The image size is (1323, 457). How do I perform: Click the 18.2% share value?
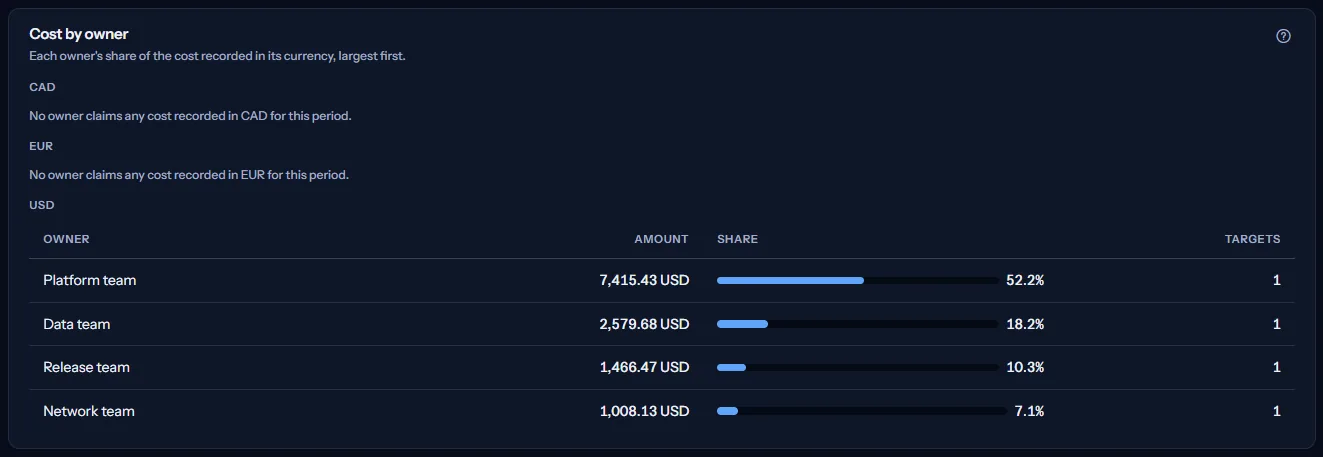click(1025, 324)
